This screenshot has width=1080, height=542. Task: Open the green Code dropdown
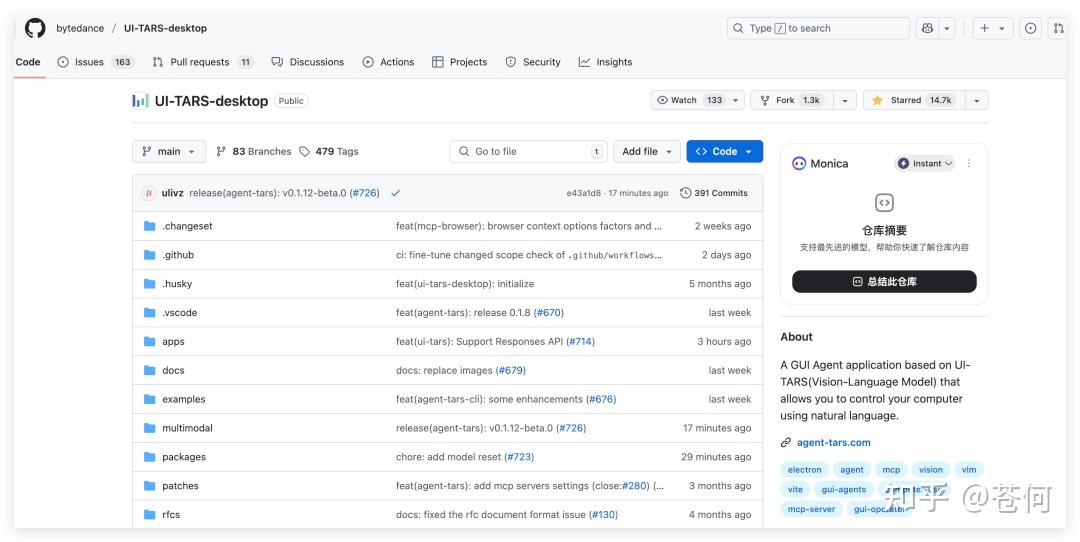(724, 152)
